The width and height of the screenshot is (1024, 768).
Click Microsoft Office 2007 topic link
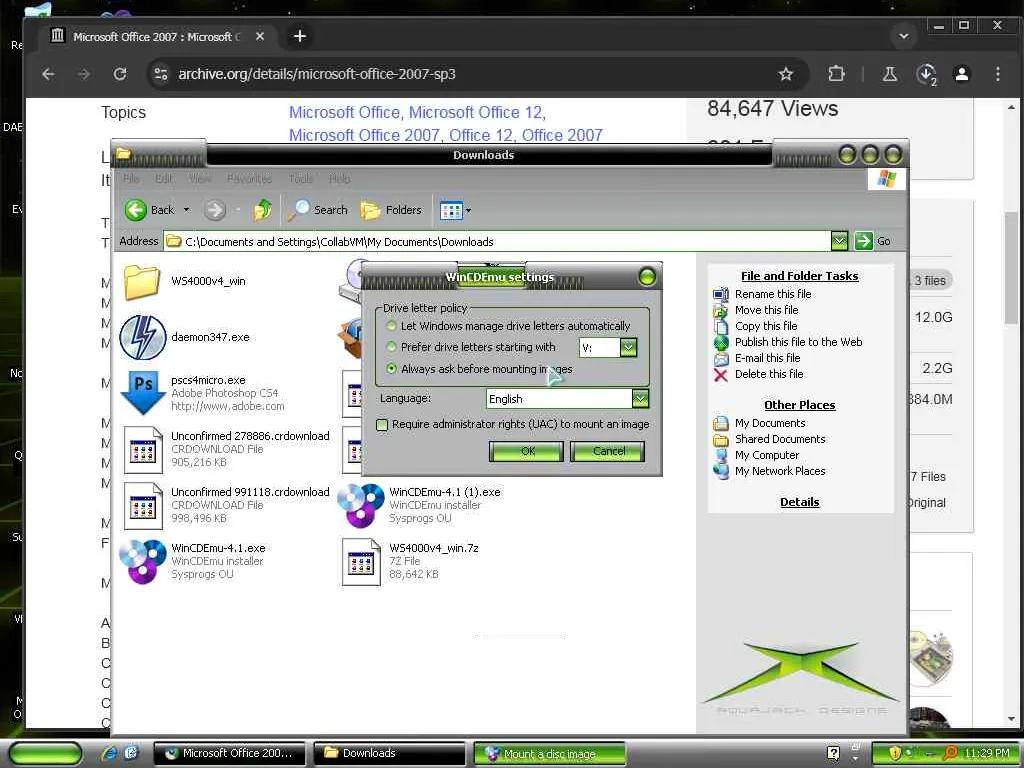click(364, 135)
